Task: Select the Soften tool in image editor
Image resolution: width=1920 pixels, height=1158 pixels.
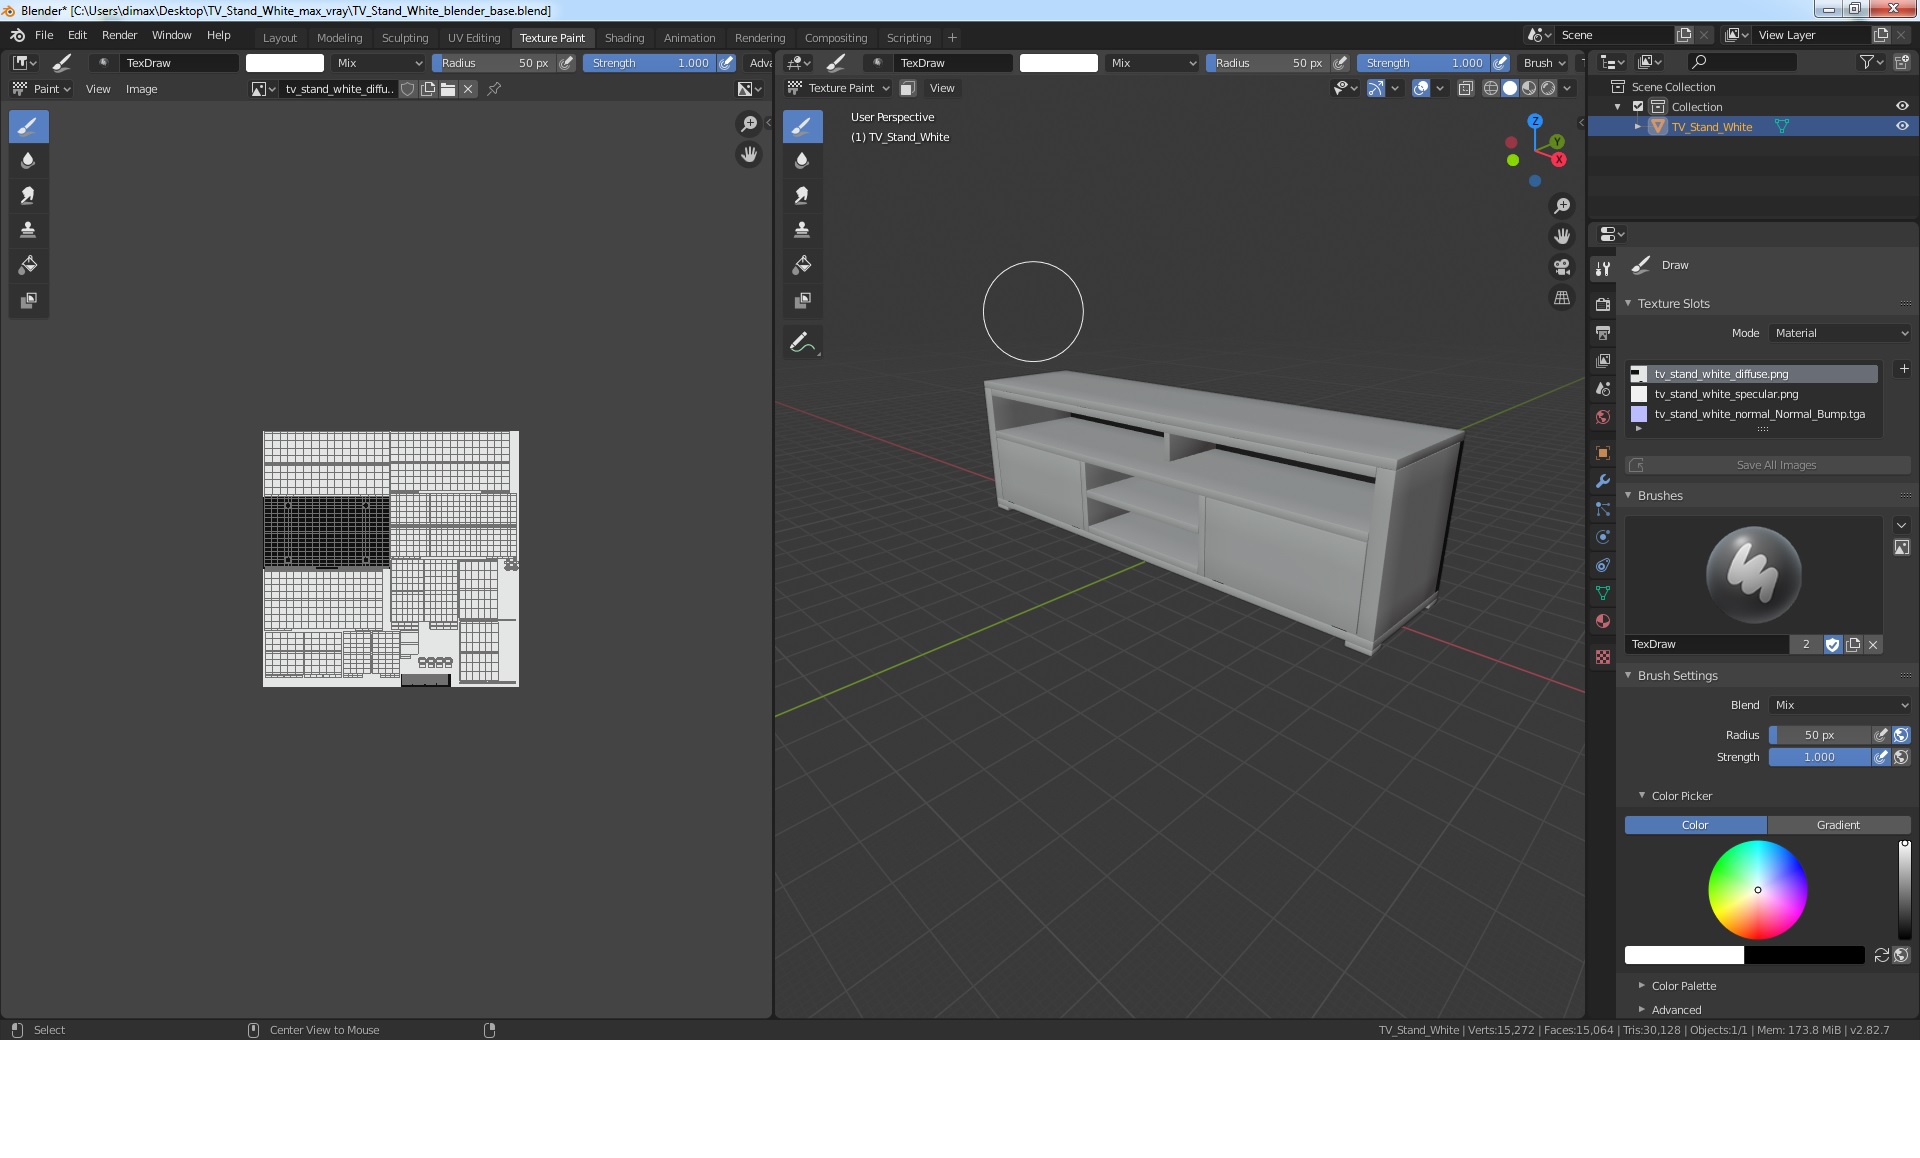Action: 28,160
